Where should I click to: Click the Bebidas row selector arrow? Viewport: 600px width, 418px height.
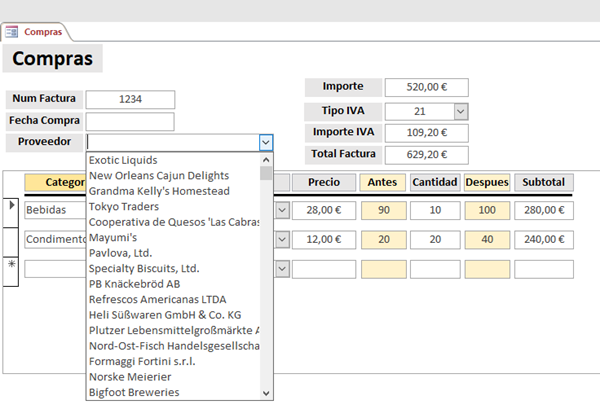tap(12, 206)
